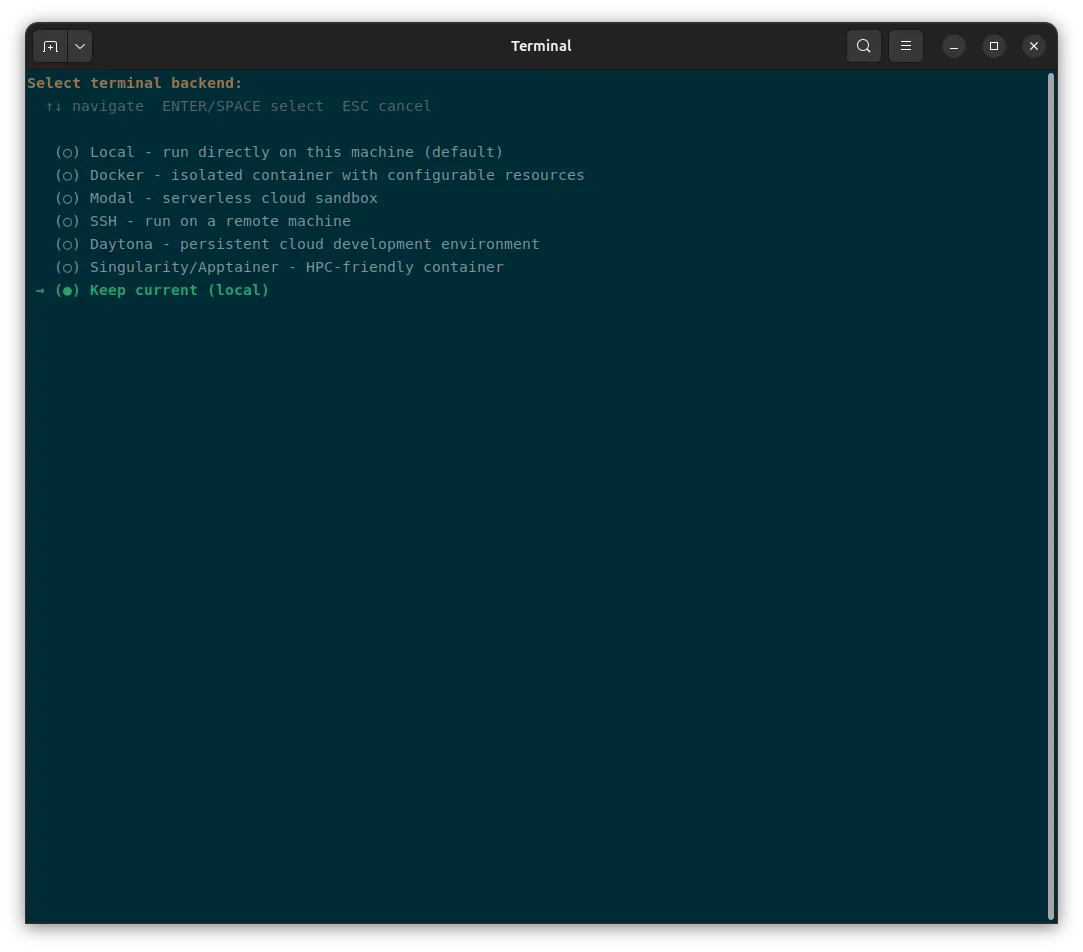The width and height of the screenshot is (1083, 952).
Task: Click the terminal vertical scrollbar
Action: tap(1051, 495)
